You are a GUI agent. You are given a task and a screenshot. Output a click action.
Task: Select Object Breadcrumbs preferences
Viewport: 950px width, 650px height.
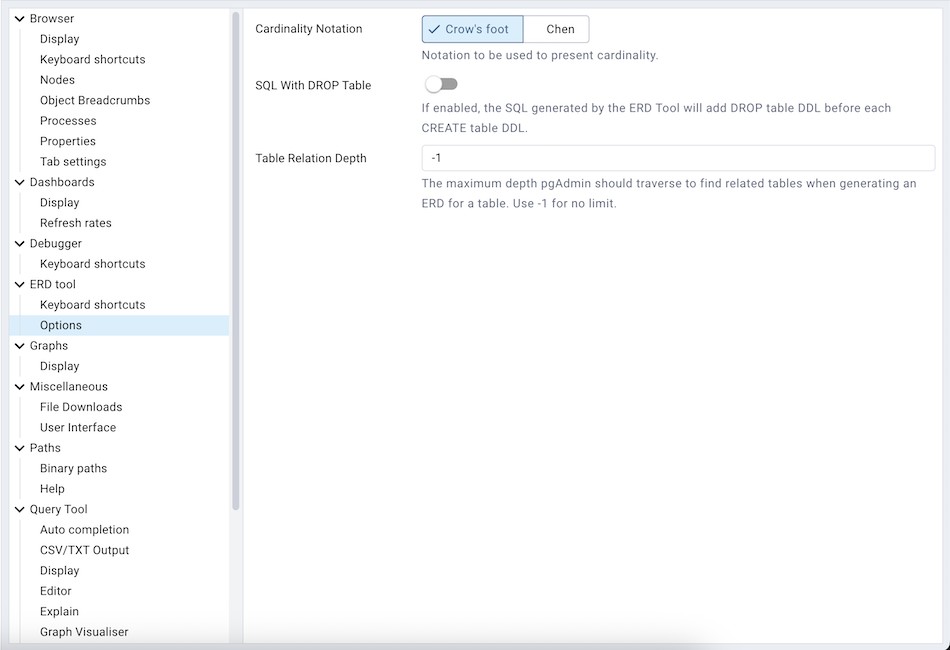click(x=95, y=100)
